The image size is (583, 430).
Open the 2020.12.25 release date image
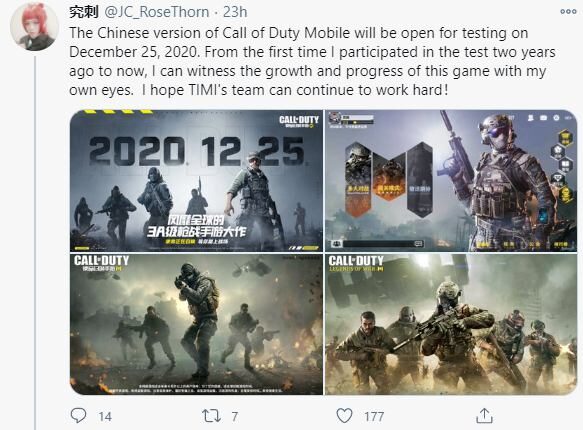196,181
